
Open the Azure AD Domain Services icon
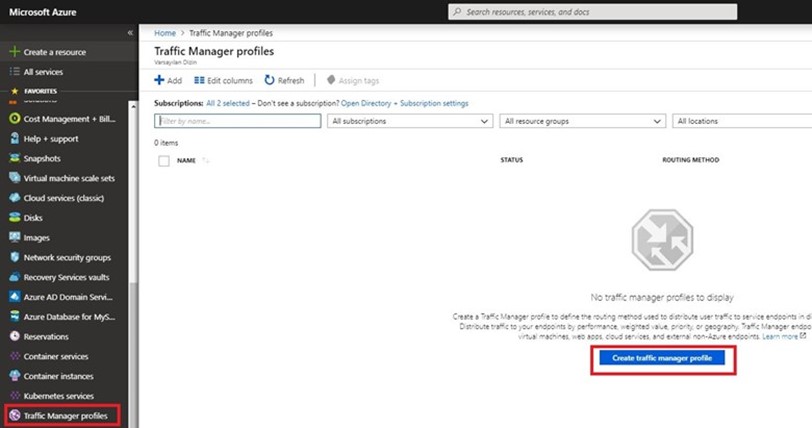14,297
